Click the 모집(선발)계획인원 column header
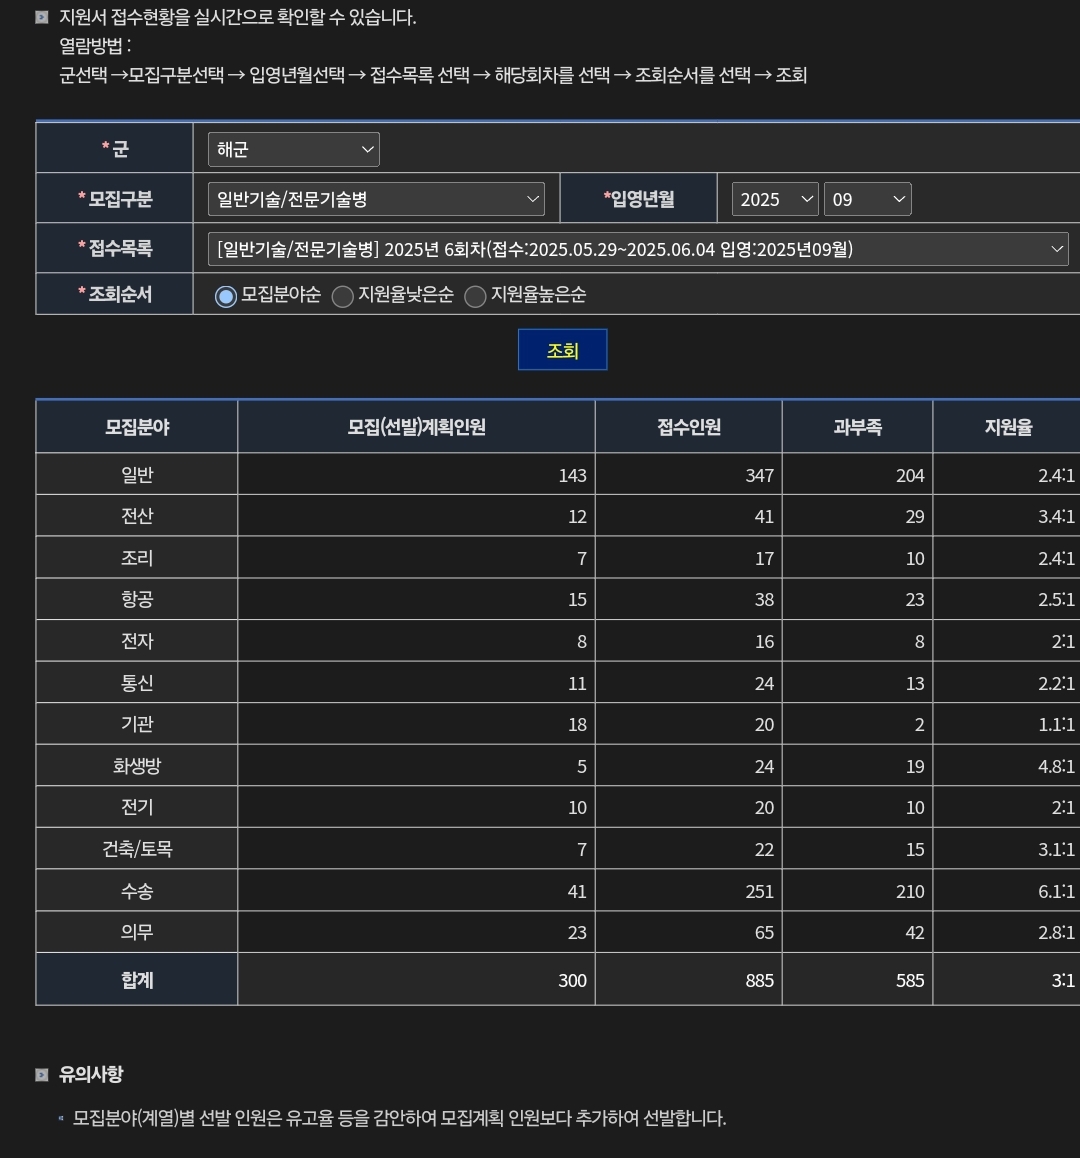1080x1158 pixels. click(x=416, y=427)
